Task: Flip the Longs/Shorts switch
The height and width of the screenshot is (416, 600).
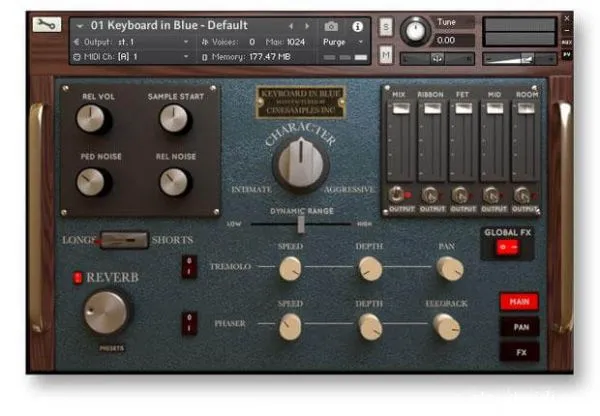Action: (x=124, y=240)
